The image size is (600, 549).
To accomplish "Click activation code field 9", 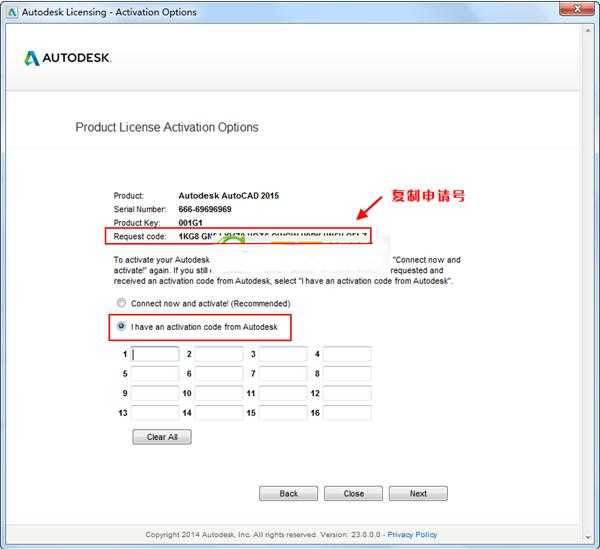I will (x=155, y=393).
